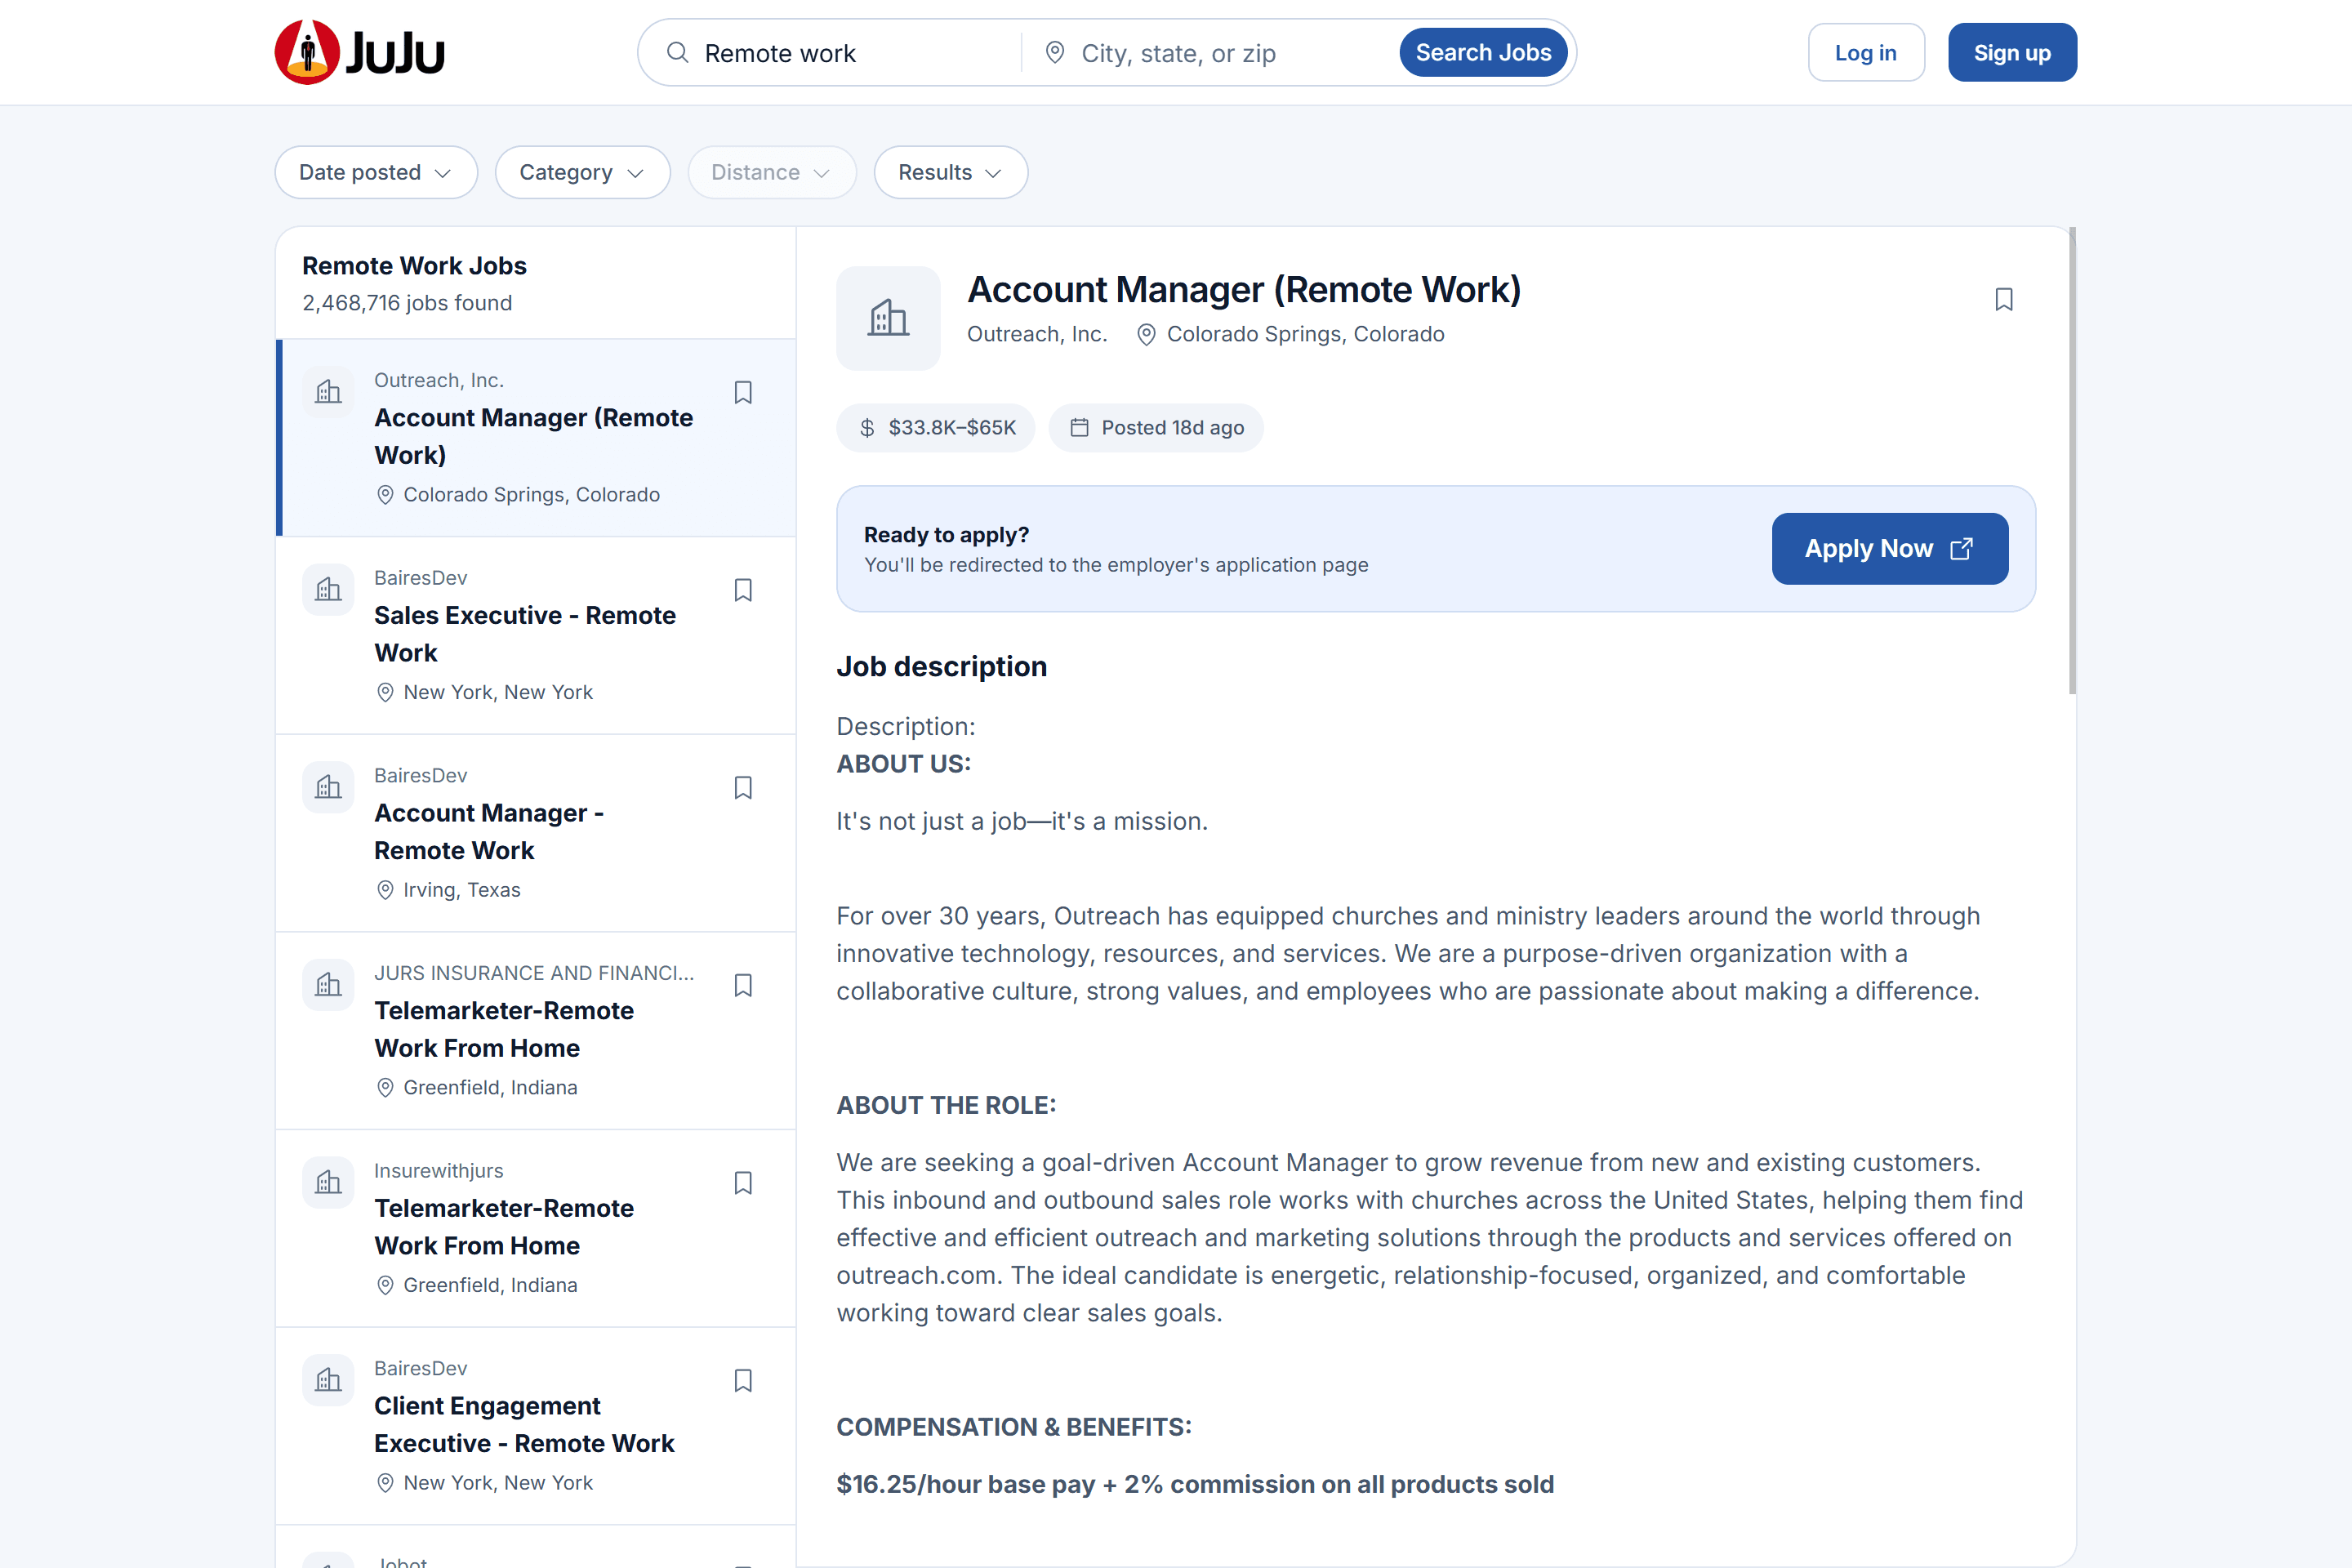2352x1568 pixels.
Task: Click the Sign up button
Action: coord(2012,52)
